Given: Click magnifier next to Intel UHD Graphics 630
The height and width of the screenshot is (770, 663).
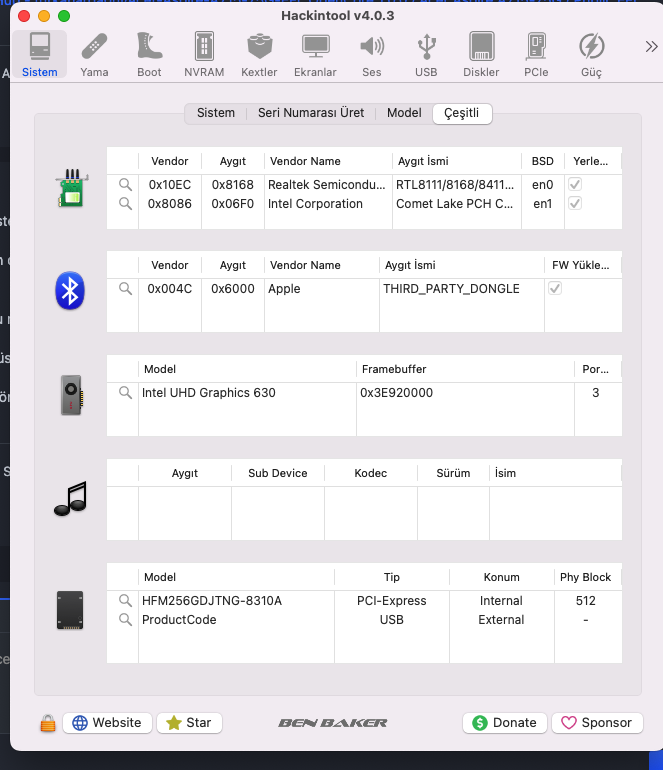Looking at the screenshot, I should [x=125, y=393].
